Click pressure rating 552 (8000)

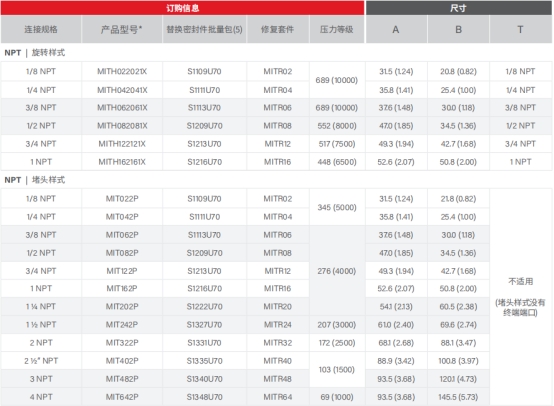337,126
